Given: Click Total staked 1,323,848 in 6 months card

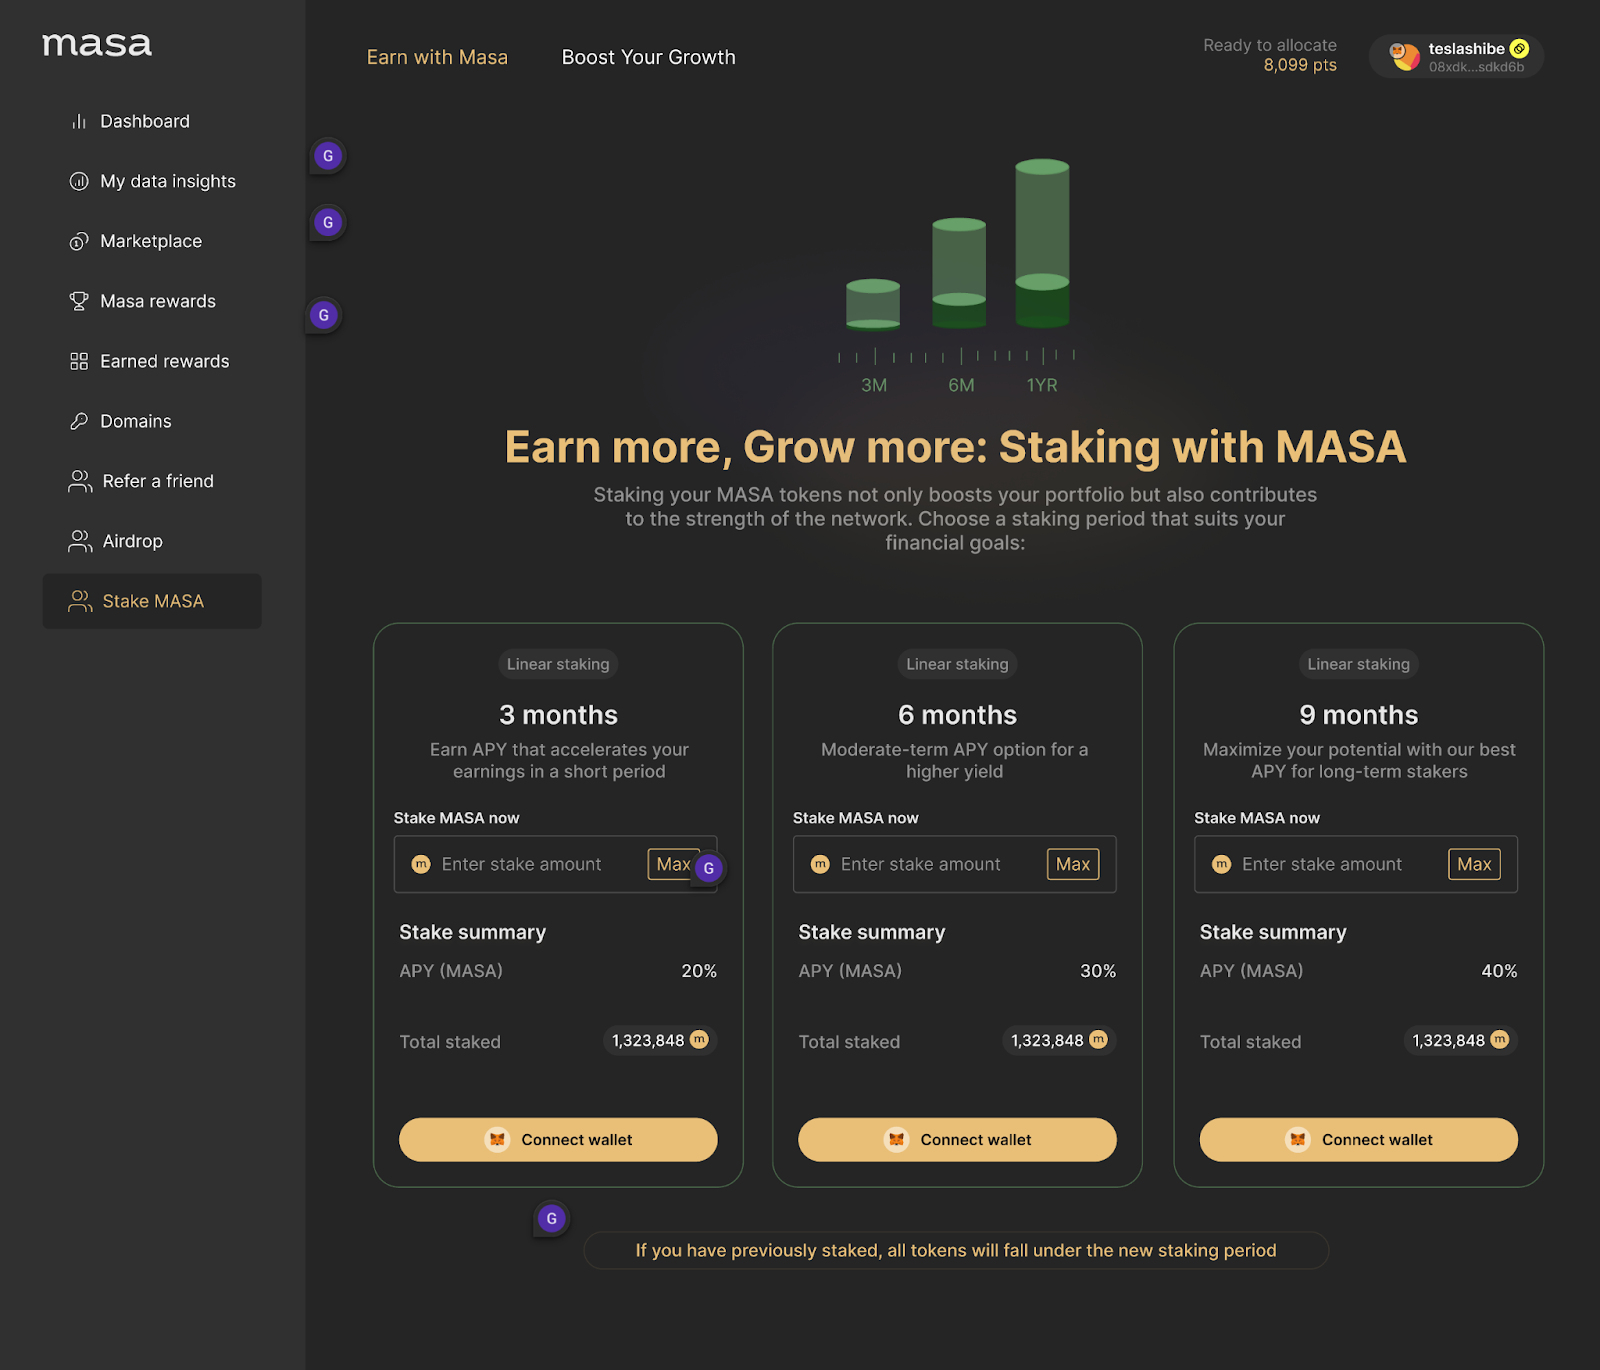Looking at the screenshot, I should click(1059, 1040).
